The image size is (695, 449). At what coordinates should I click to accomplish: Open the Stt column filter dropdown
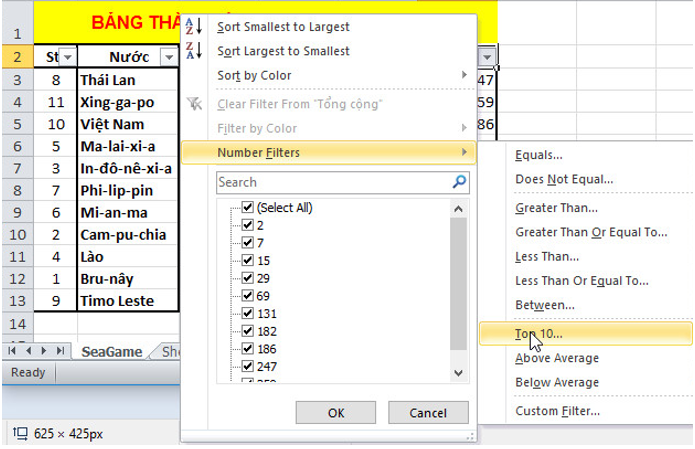click(68, 57)
